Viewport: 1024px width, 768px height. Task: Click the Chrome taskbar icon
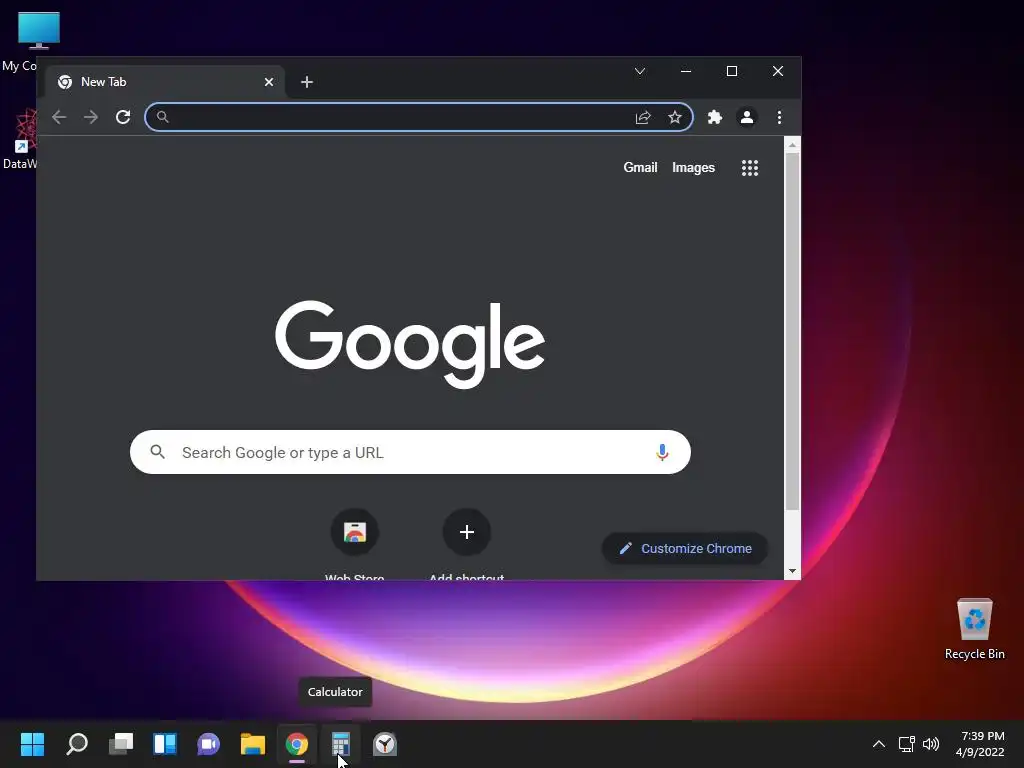(x=296, y=744)
